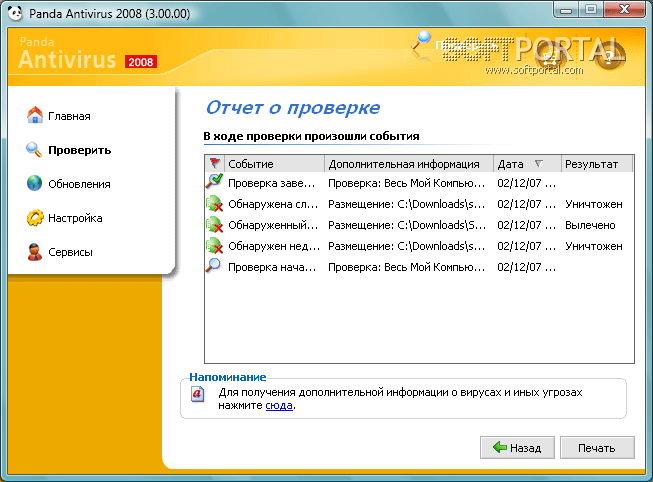Click info cell of Проверка нача… row
This screenshot has width=653, height=482.
point(407,267)
